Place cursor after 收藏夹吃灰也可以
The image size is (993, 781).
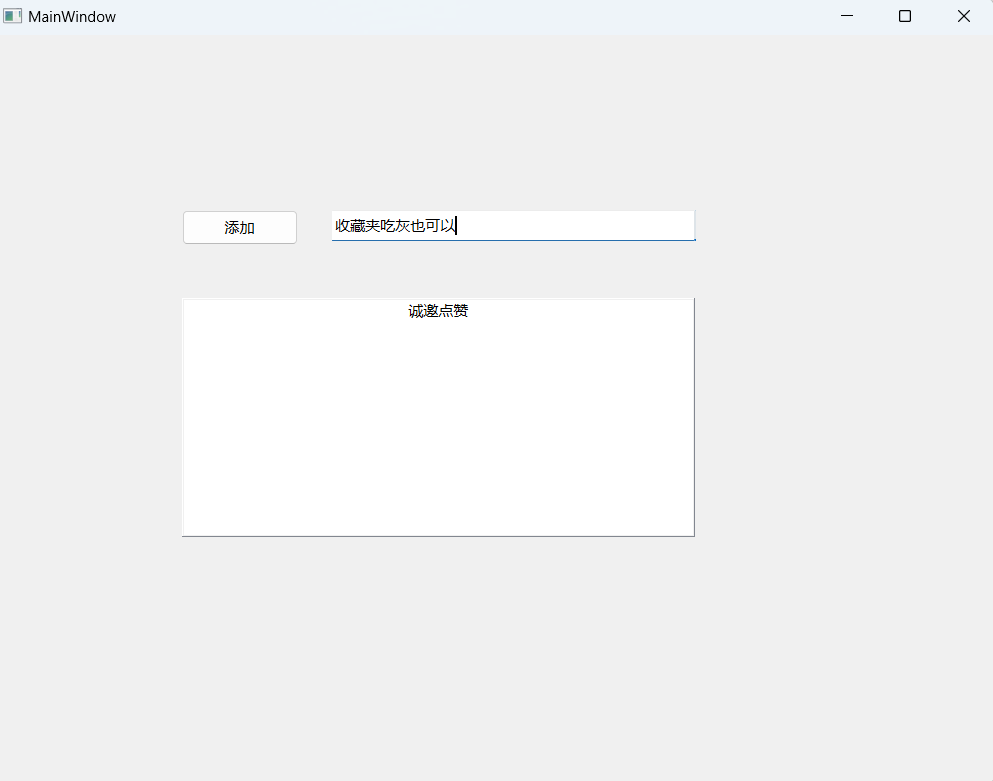457,225
